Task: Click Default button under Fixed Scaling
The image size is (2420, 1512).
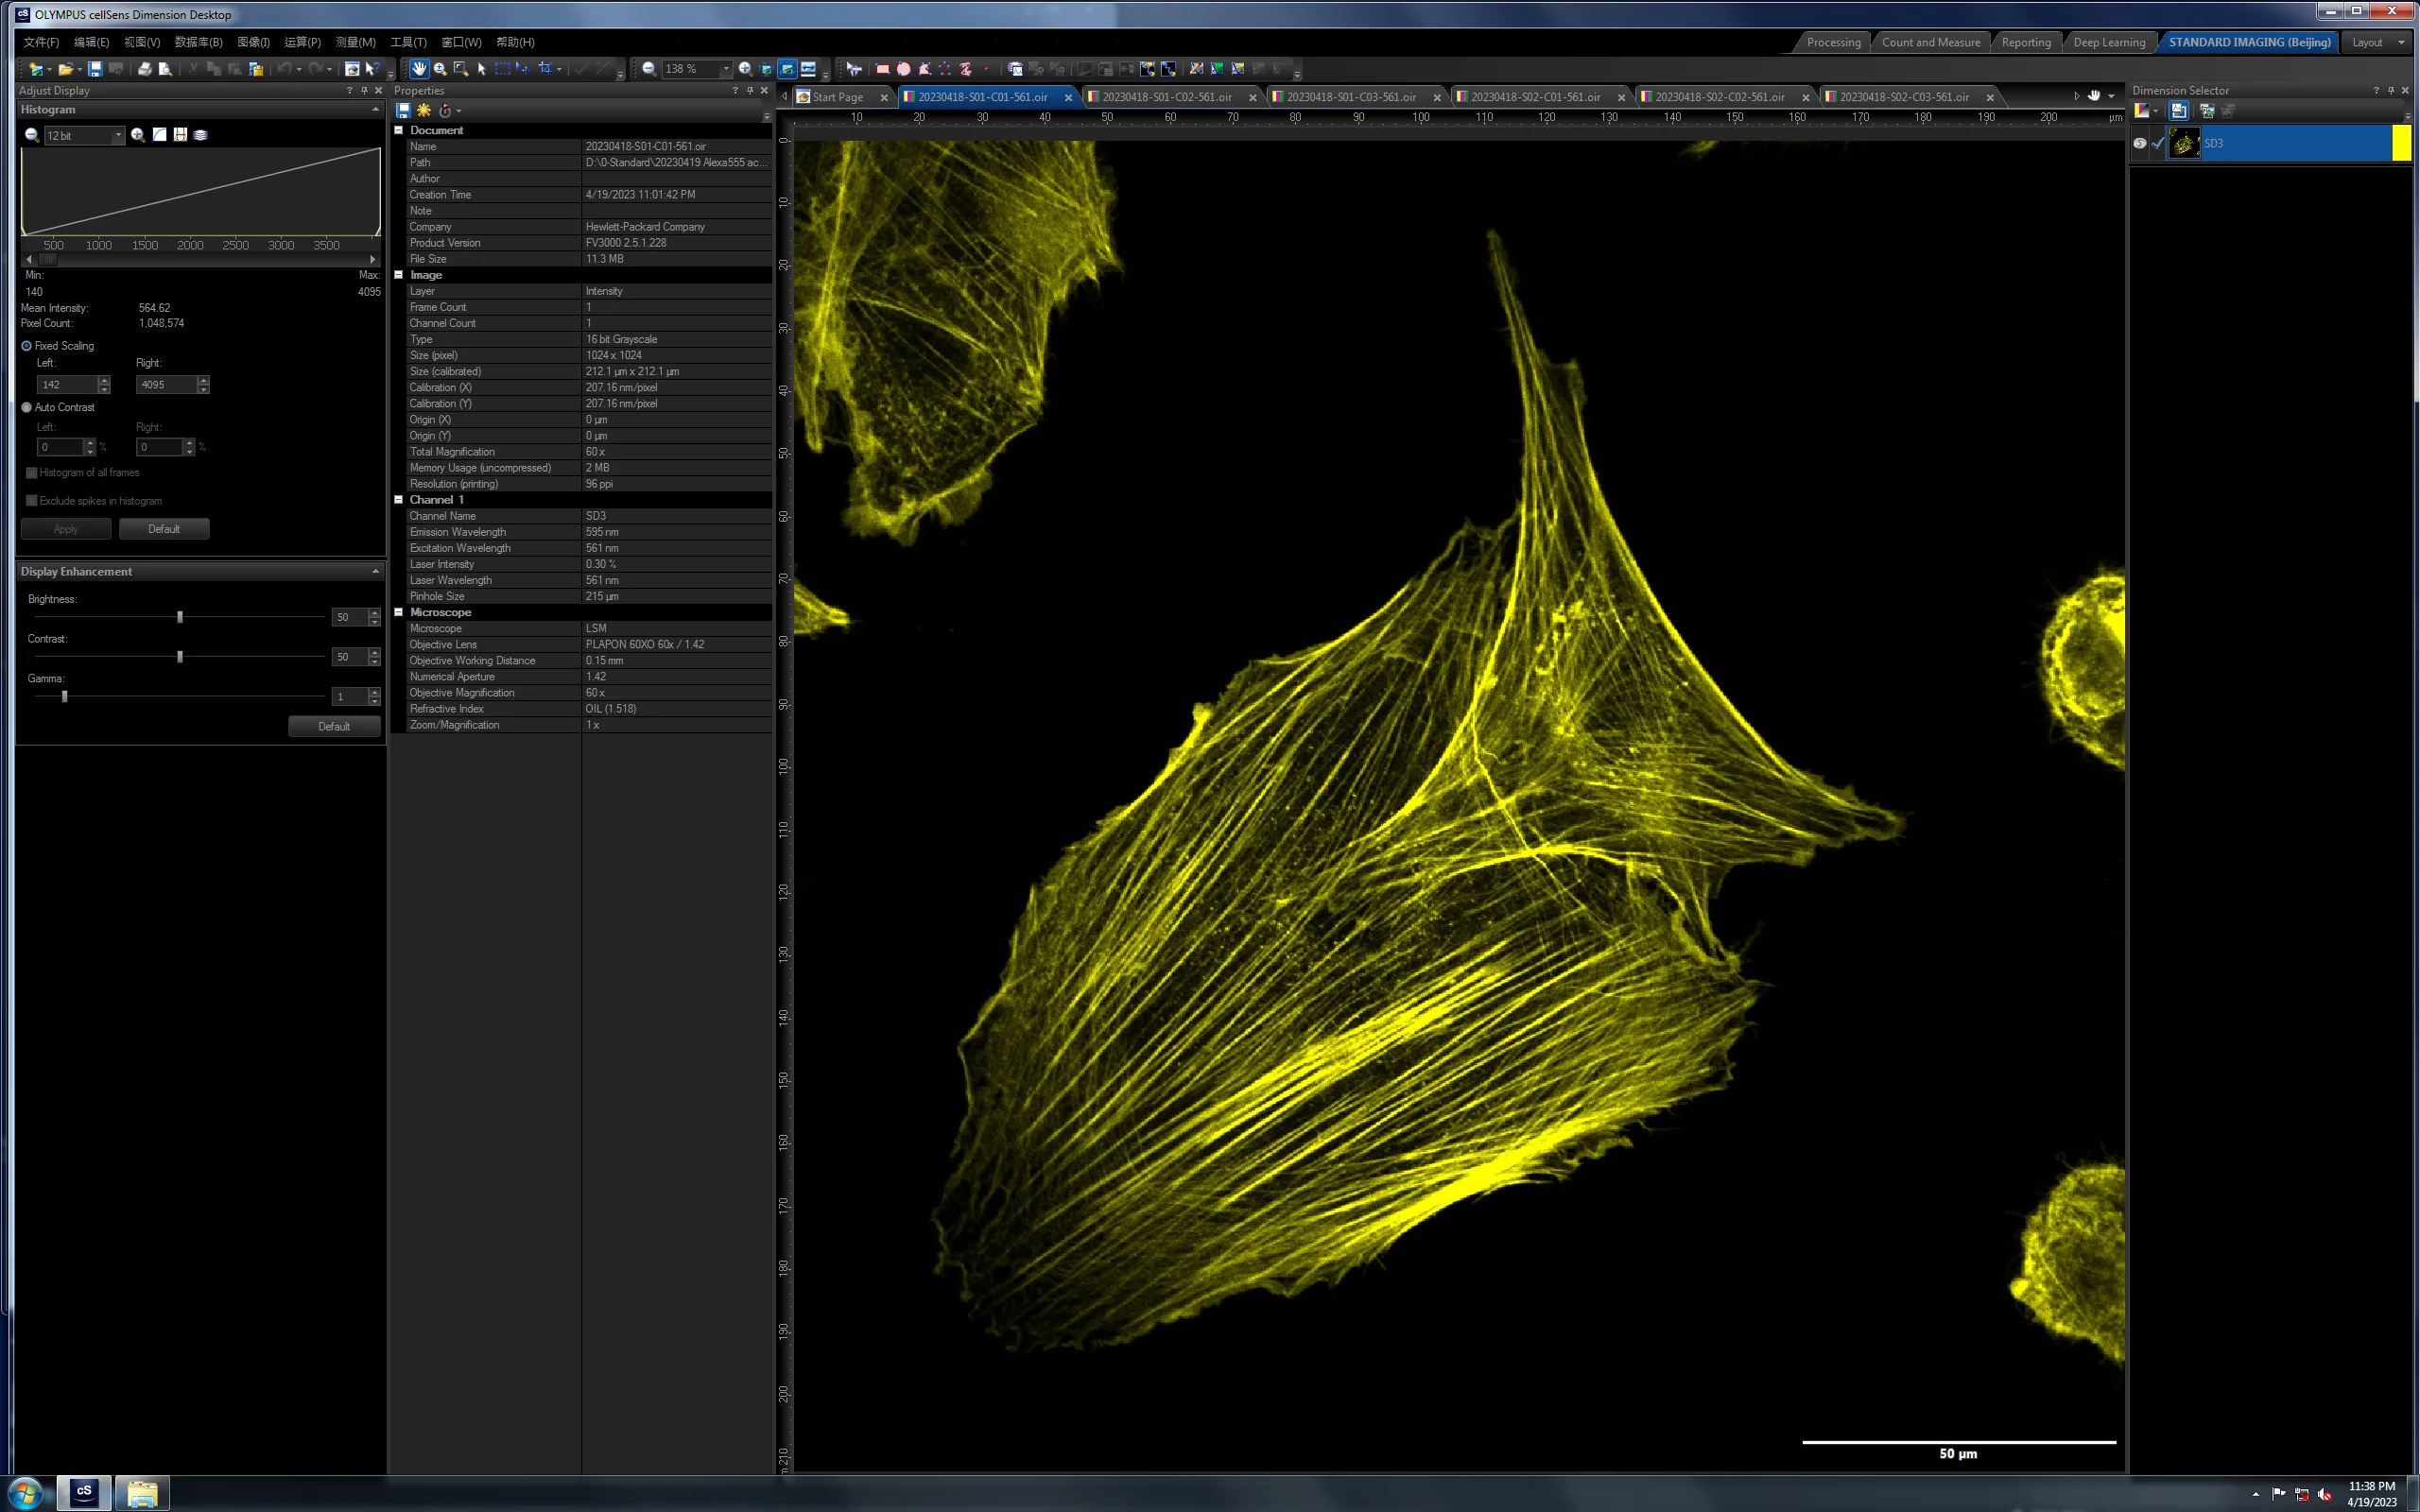Action: coord(164,529)
